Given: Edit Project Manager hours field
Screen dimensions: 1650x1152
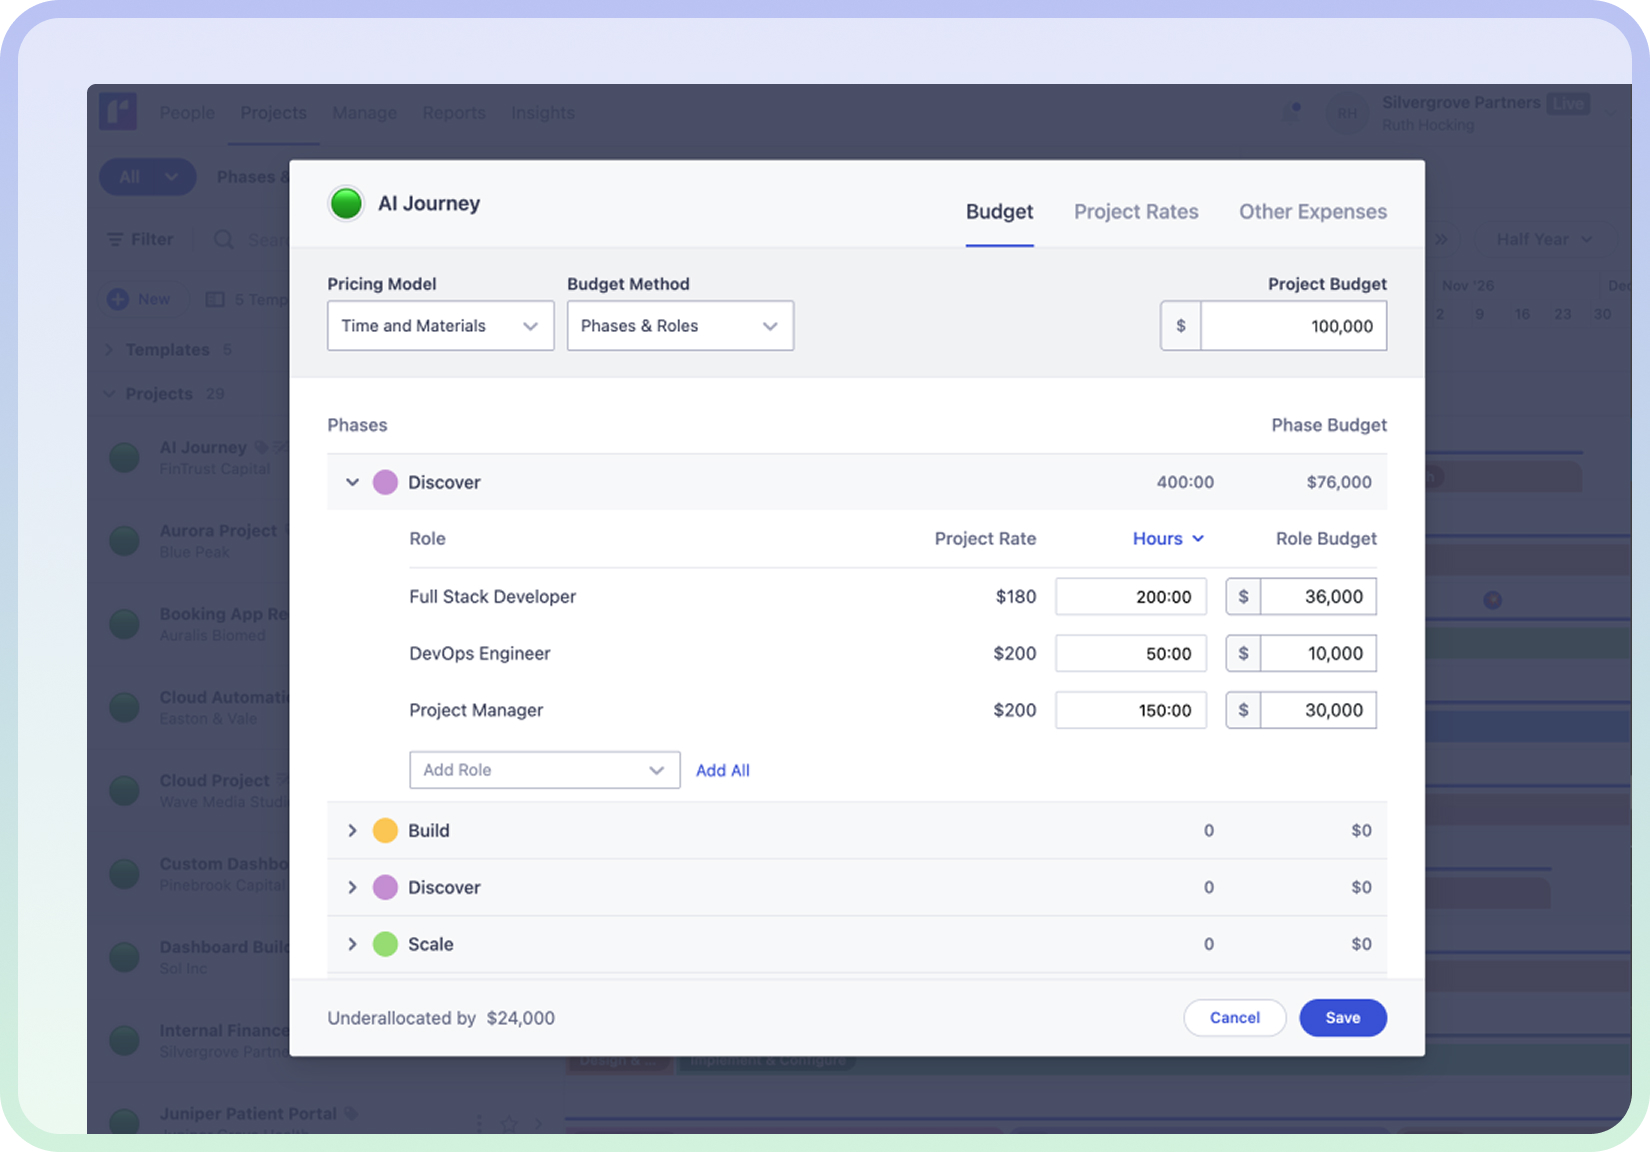Looking at the screenshot, I should 1130,711.
